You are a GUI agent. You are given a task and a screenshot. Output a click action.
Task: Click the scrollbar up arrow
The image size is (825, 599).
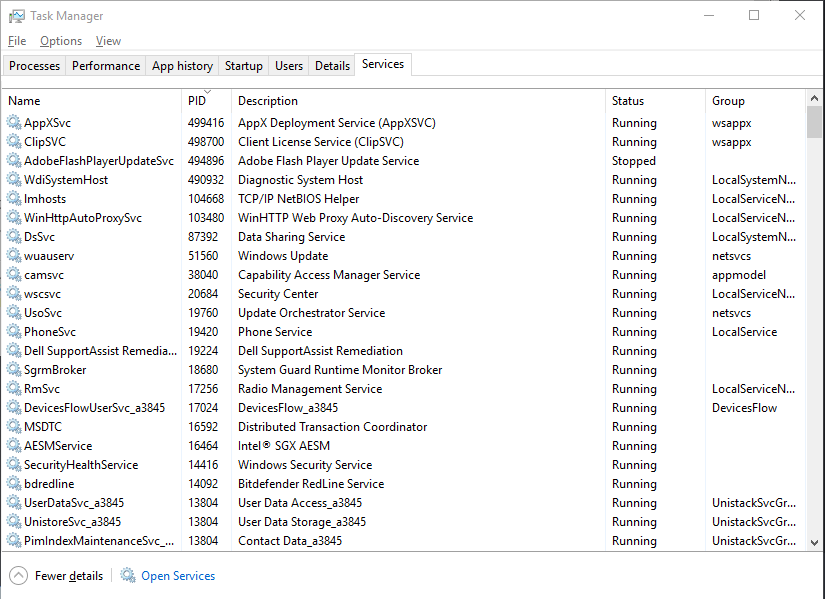(814, 98)
